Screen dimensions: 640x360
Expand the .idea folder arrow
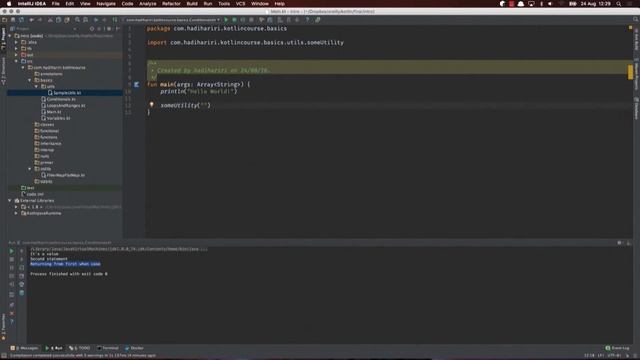[16, 42]
